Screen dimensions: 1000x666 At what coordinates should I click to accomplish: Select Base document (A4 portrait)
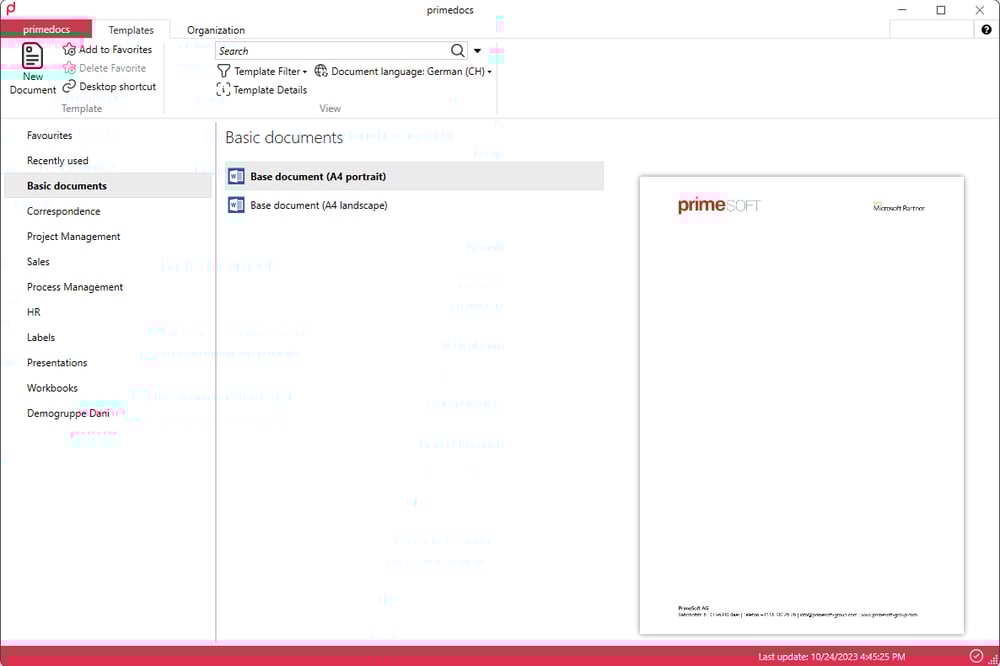[x=415, y=176]
